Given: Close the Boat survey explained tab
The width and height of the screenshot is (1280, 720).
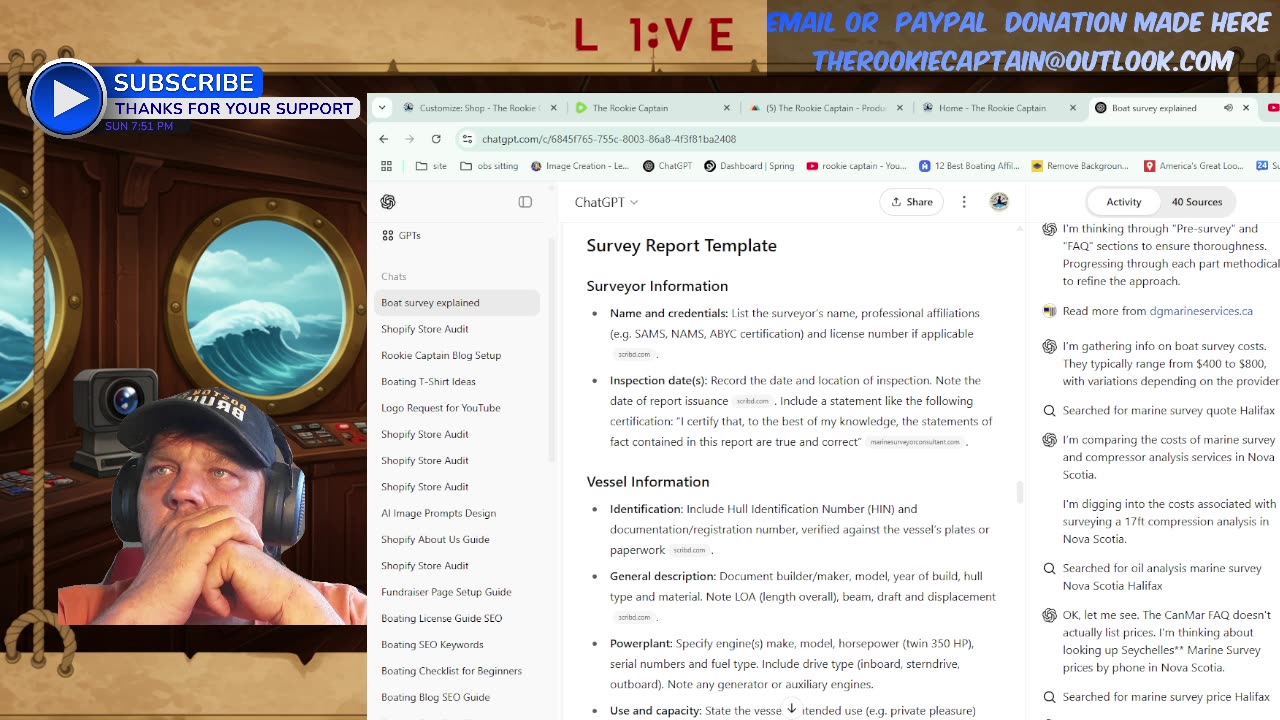Looking at the screenshot, I should pos(1246,108).
